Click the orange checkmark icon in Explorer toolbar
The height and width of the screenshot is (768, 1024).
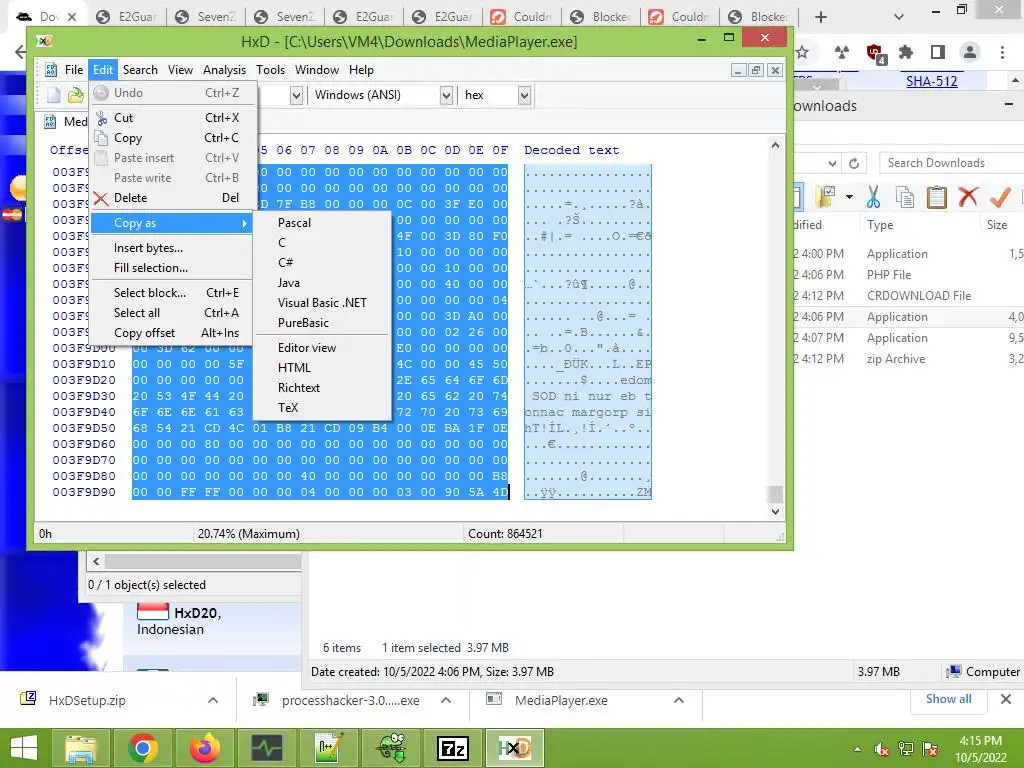(1000, 197)
